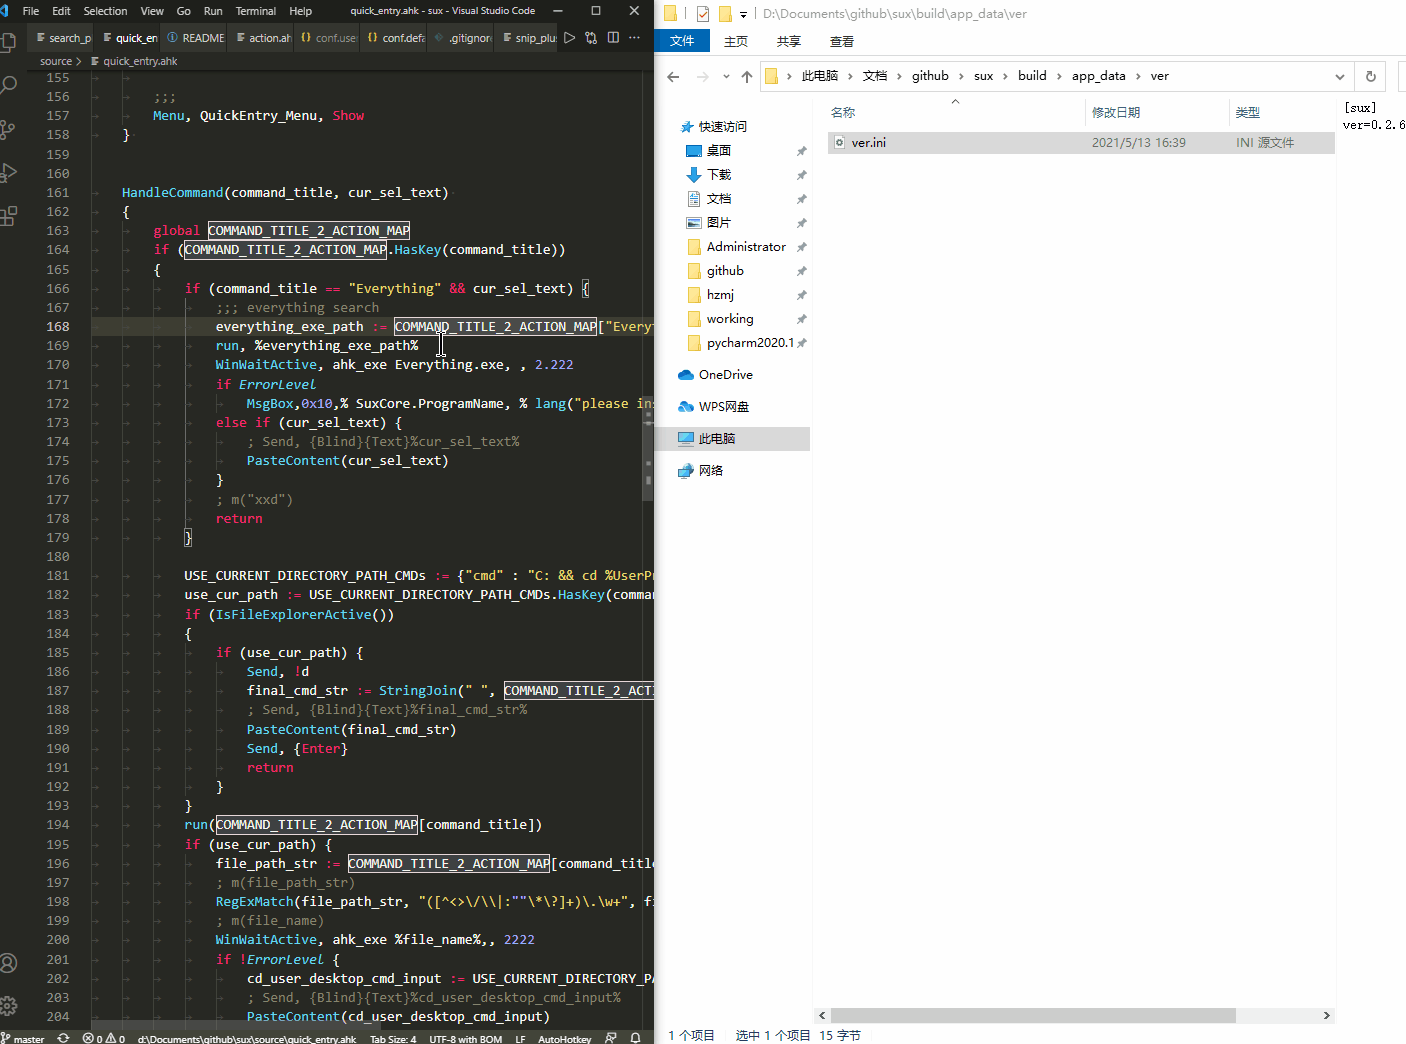Open the errors and warnings count
1406x1044 pixels.
104,1038
